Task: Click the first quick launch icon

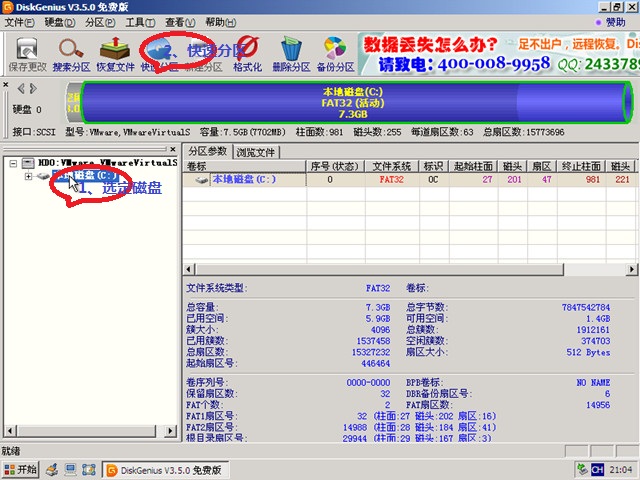Action: click(x=52, y=470)
